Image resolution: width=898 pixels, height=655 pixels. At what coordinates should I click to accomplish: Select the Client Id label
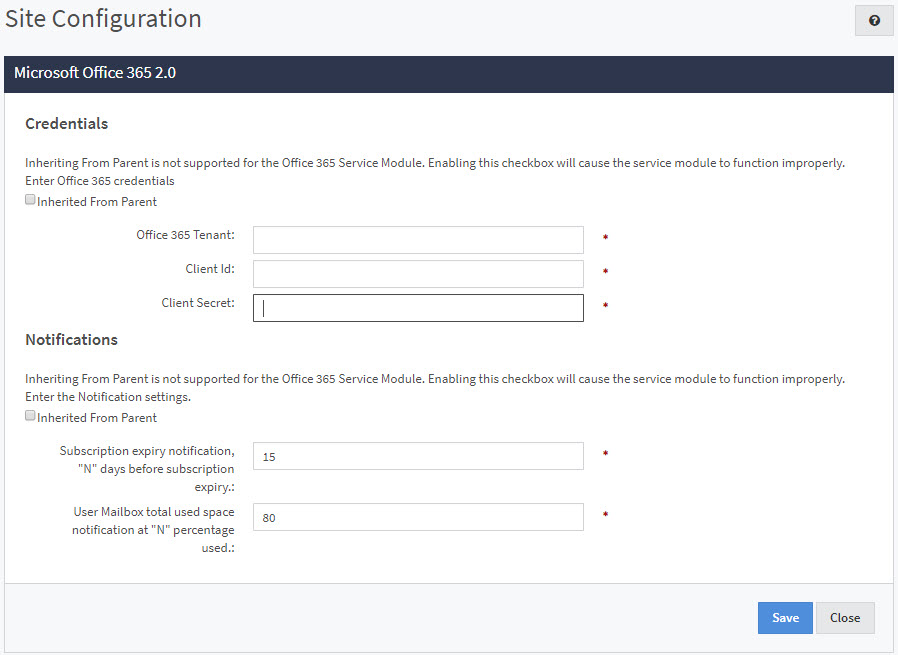[x=210, y=269]
